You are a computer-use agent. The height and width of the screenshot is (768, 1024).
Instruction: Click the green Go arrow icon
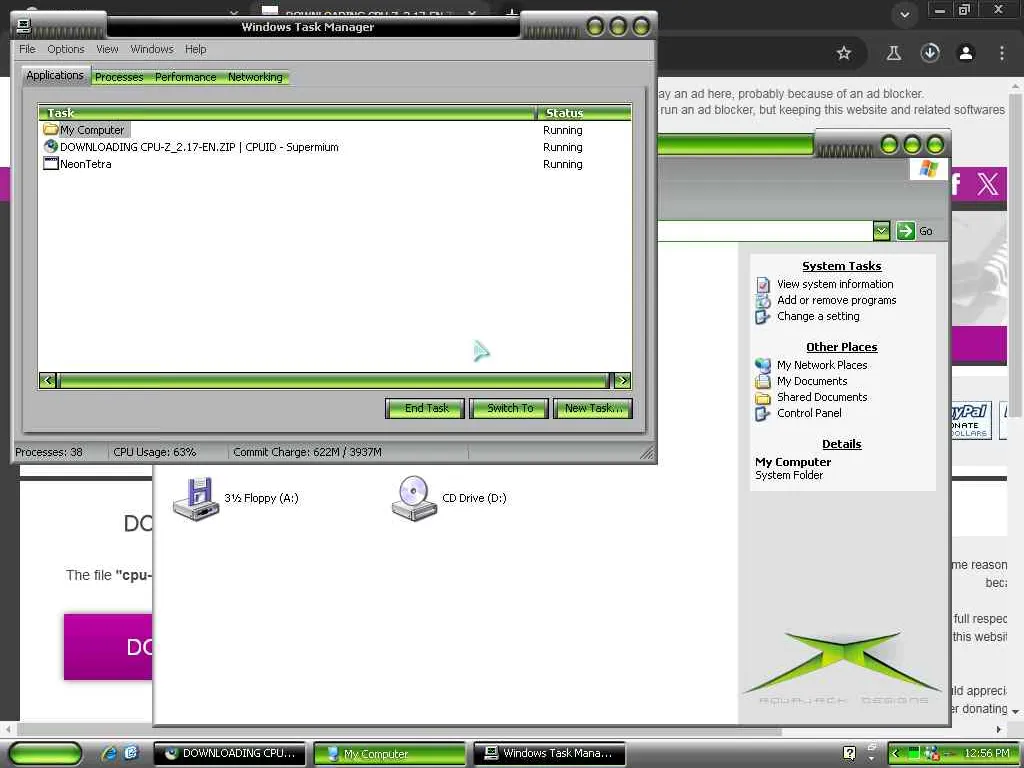click(x=905, y=231)
